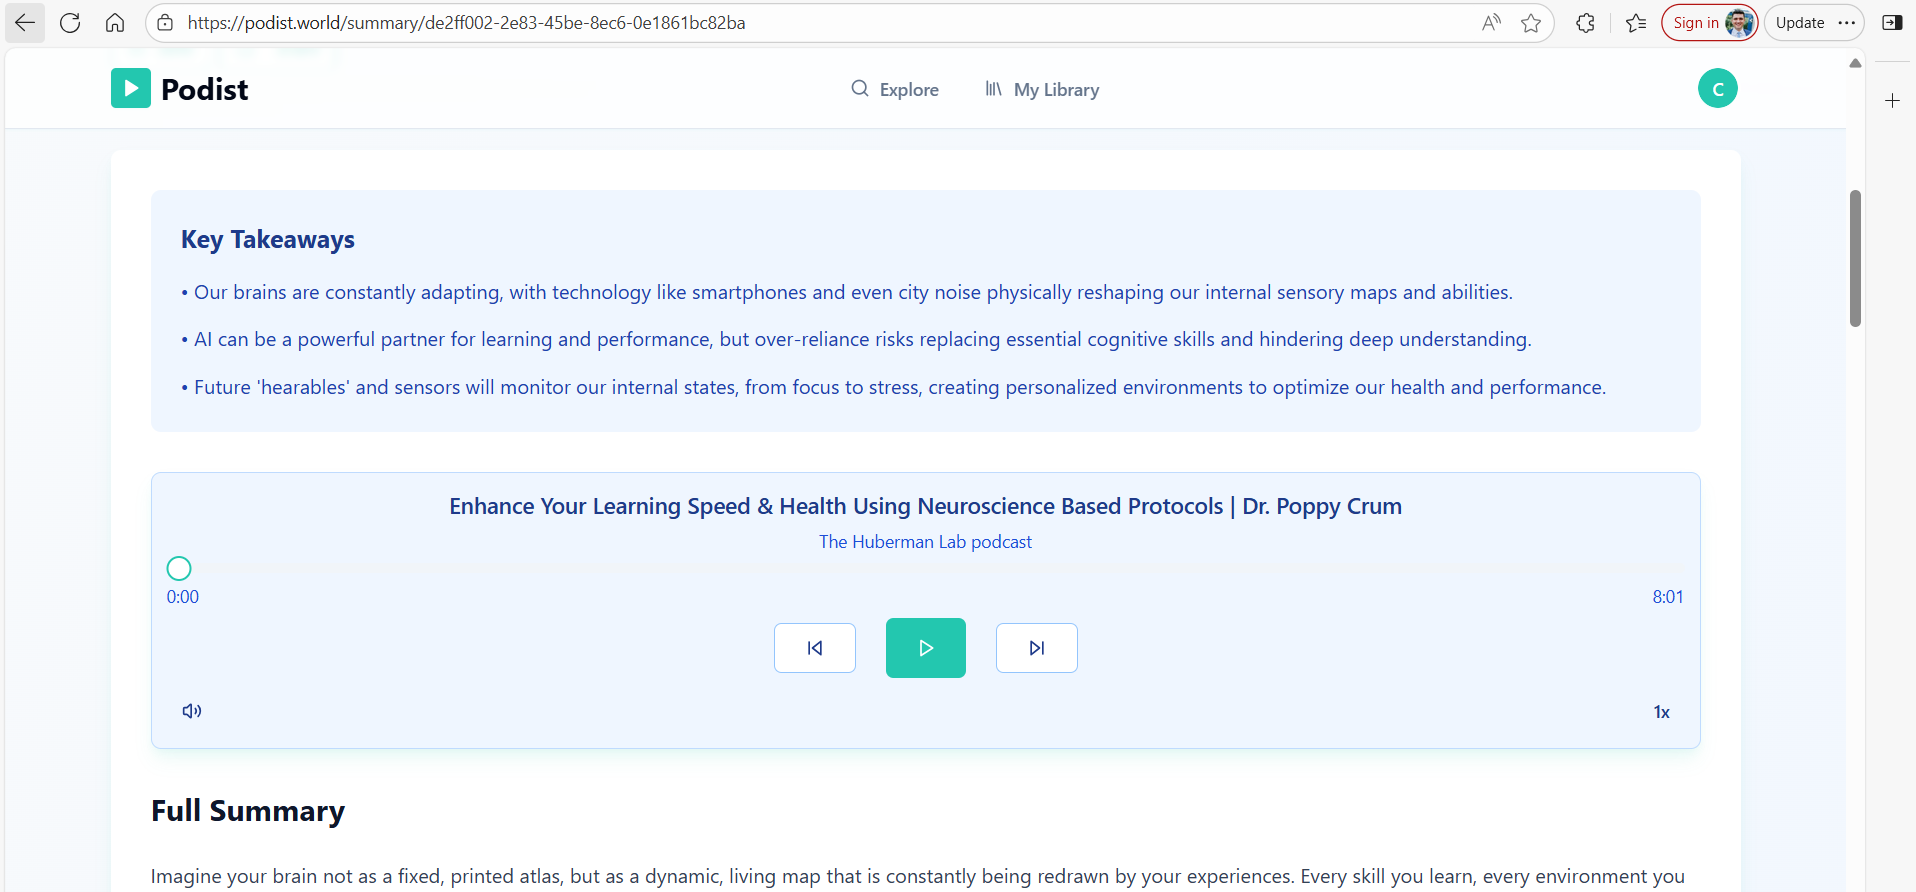Viewport: 1916px width, 892px height.
Task: Mute audio using the volume icon
Action: tap(192, 711)
